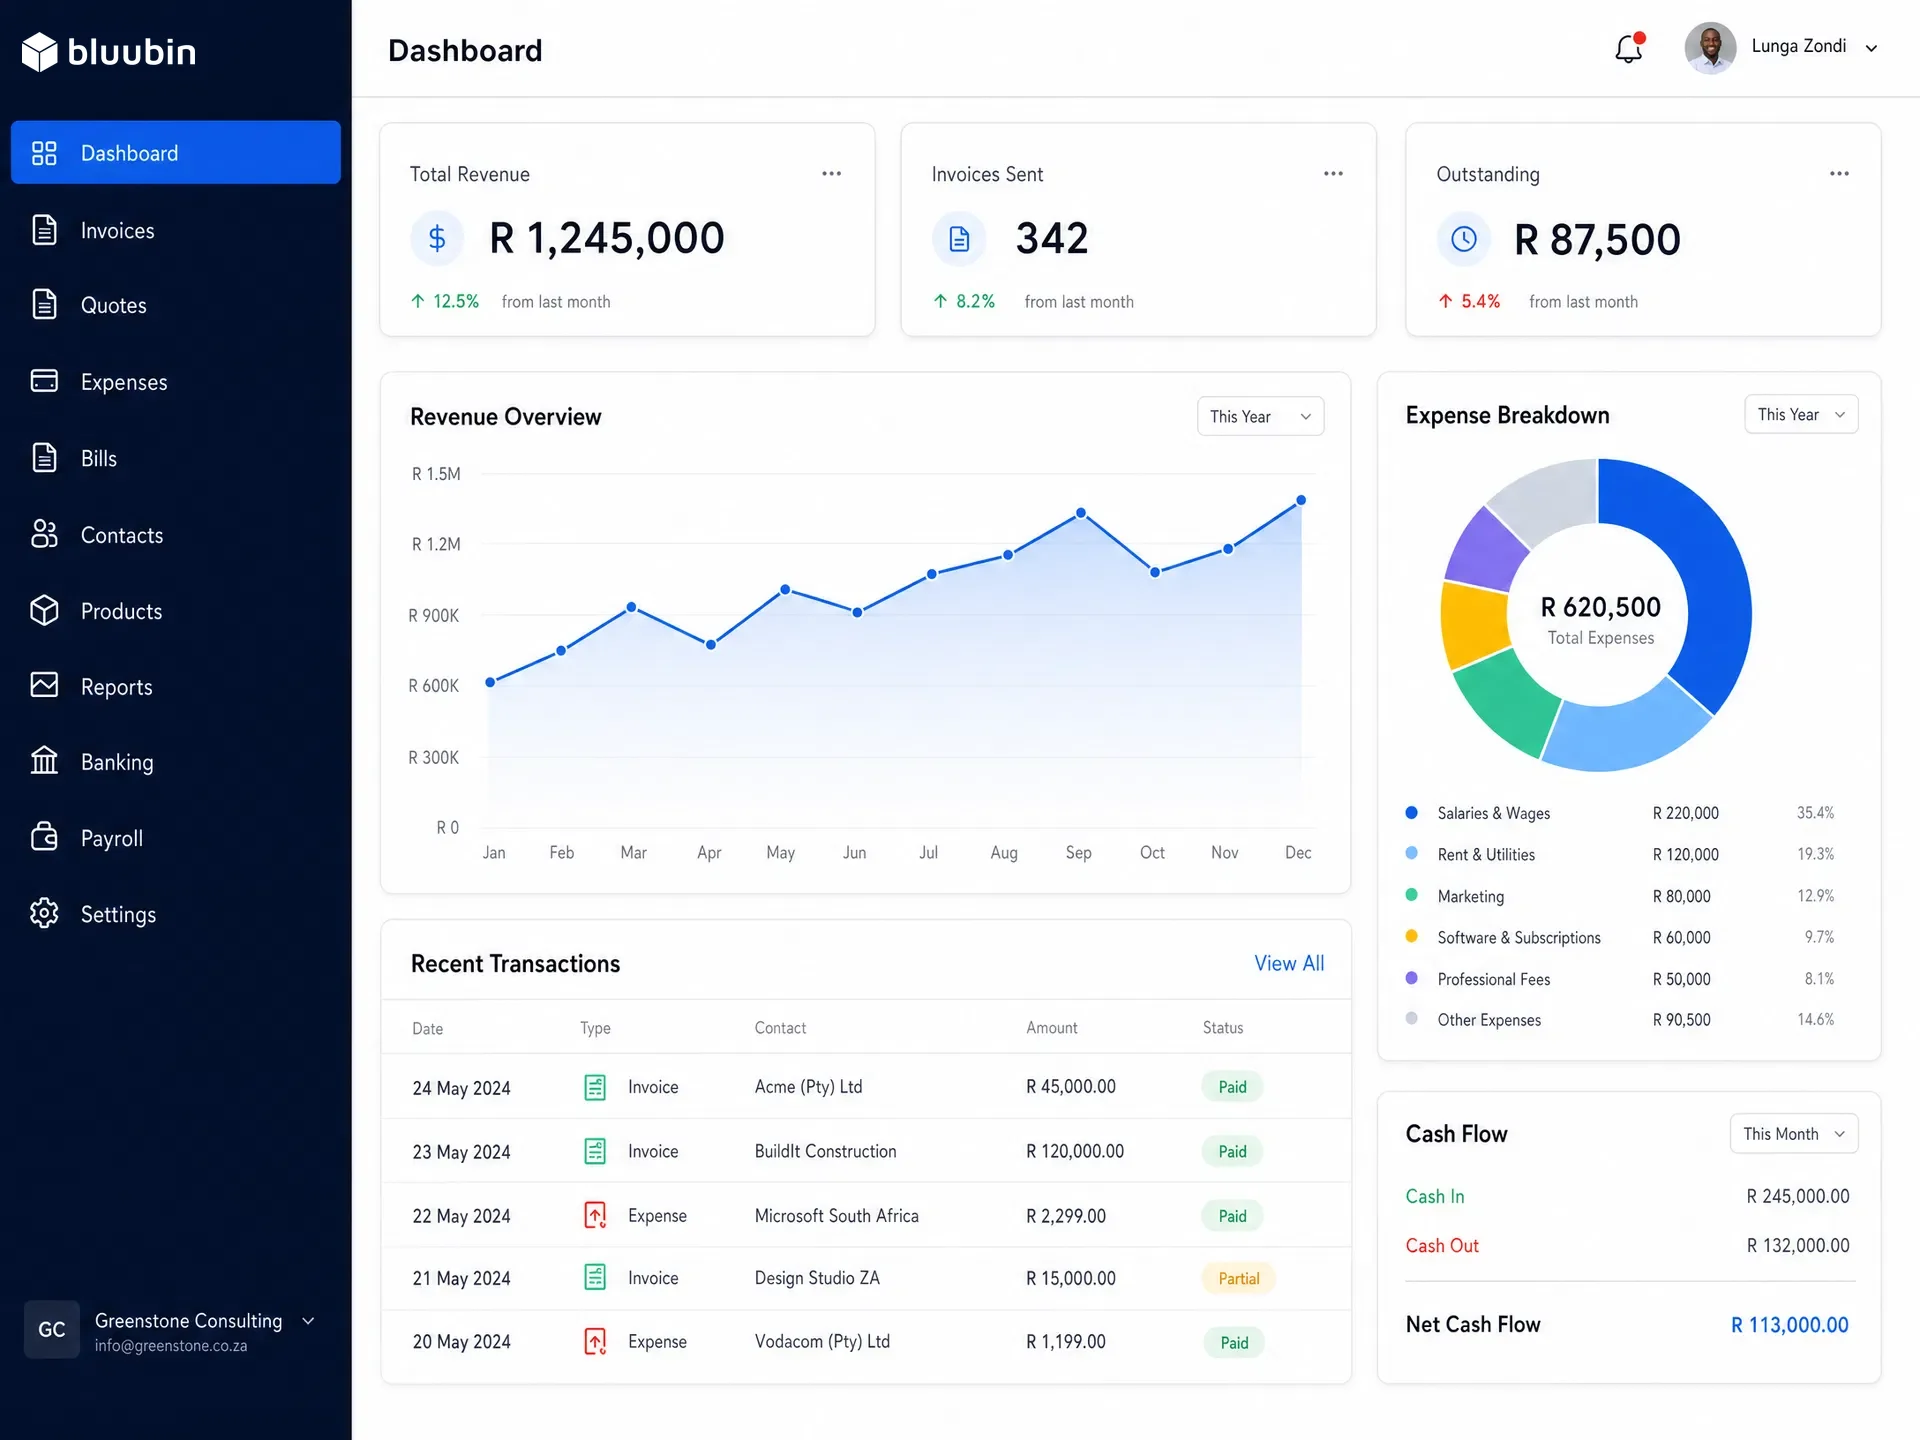
Task: Click Paid status for BuildIt Construction
Action: (1232, 1151)
